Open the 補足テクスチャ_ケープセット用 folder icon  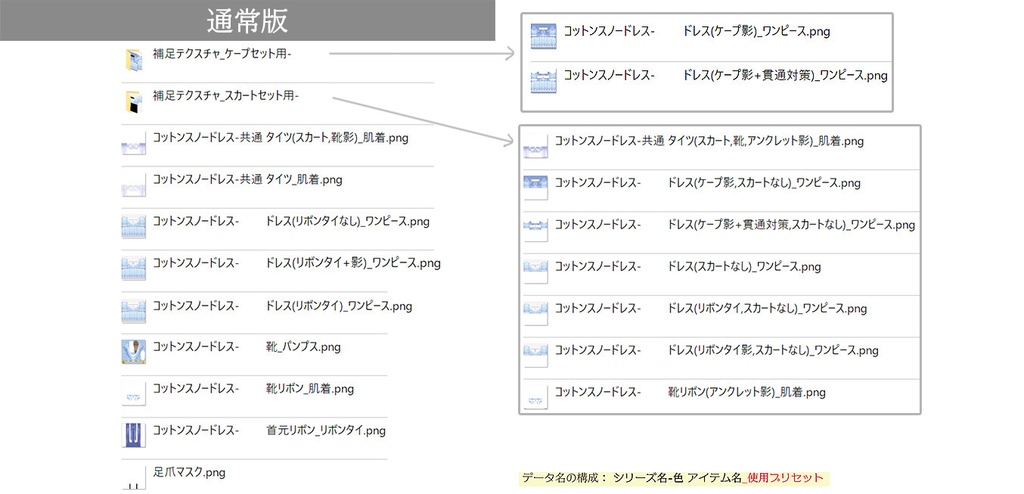click(134, 59)
